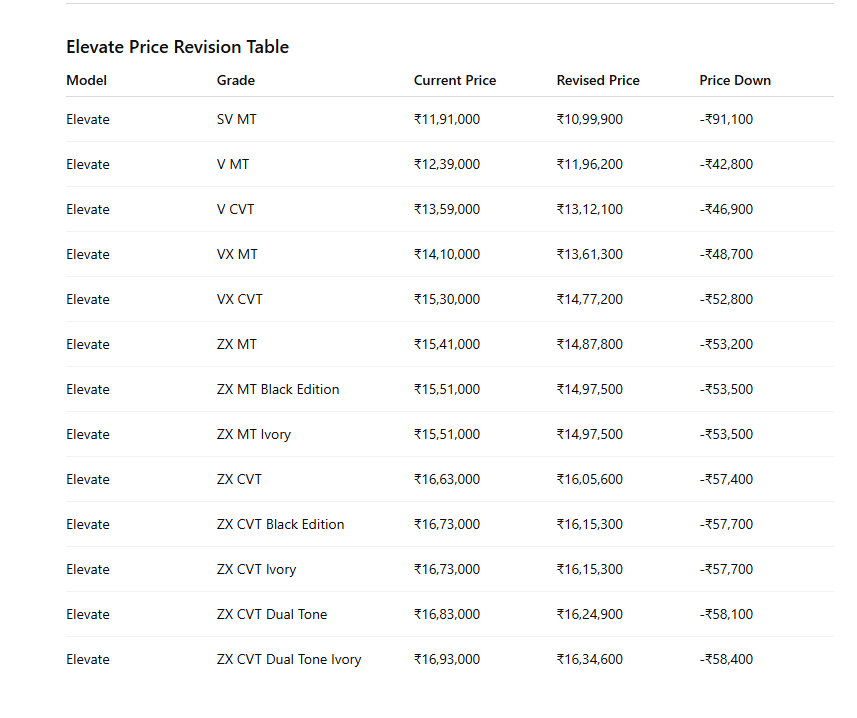Viewport: 857px width, 718px height.
Task: Select the Grade column header
Action: 236,80
